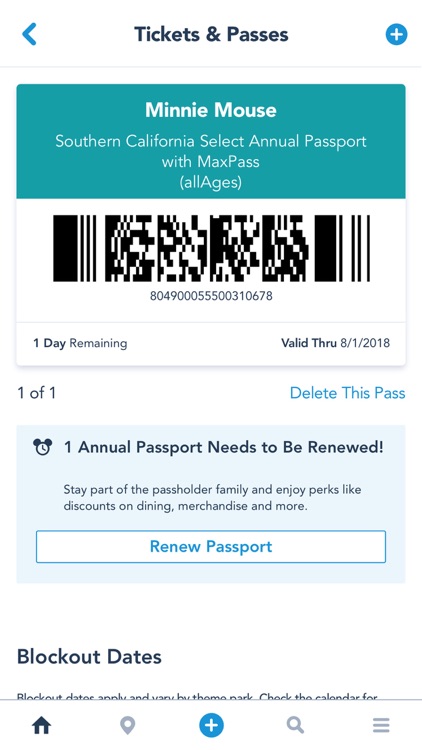This screenshot has width=422, height=750.
Task: Tap the passholder perks description text
Action: pos(212,498)
